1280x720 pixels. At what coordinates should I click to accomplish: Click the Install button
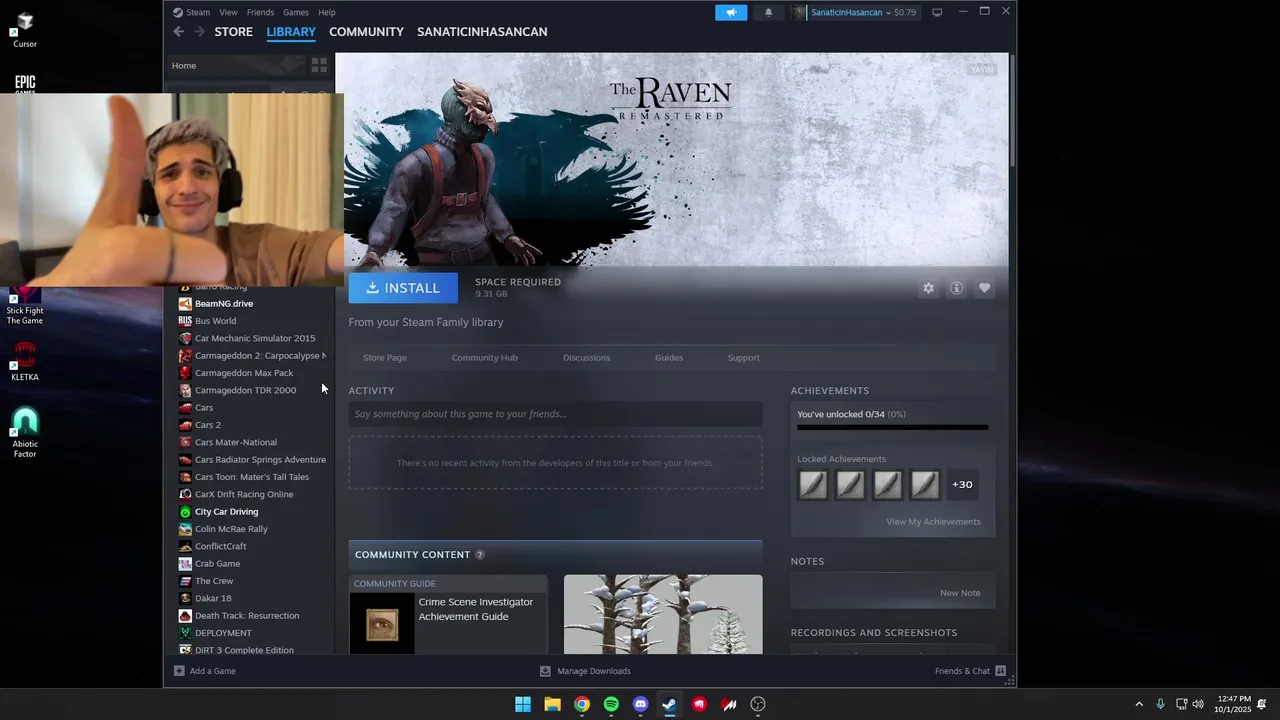pos(403,288)
